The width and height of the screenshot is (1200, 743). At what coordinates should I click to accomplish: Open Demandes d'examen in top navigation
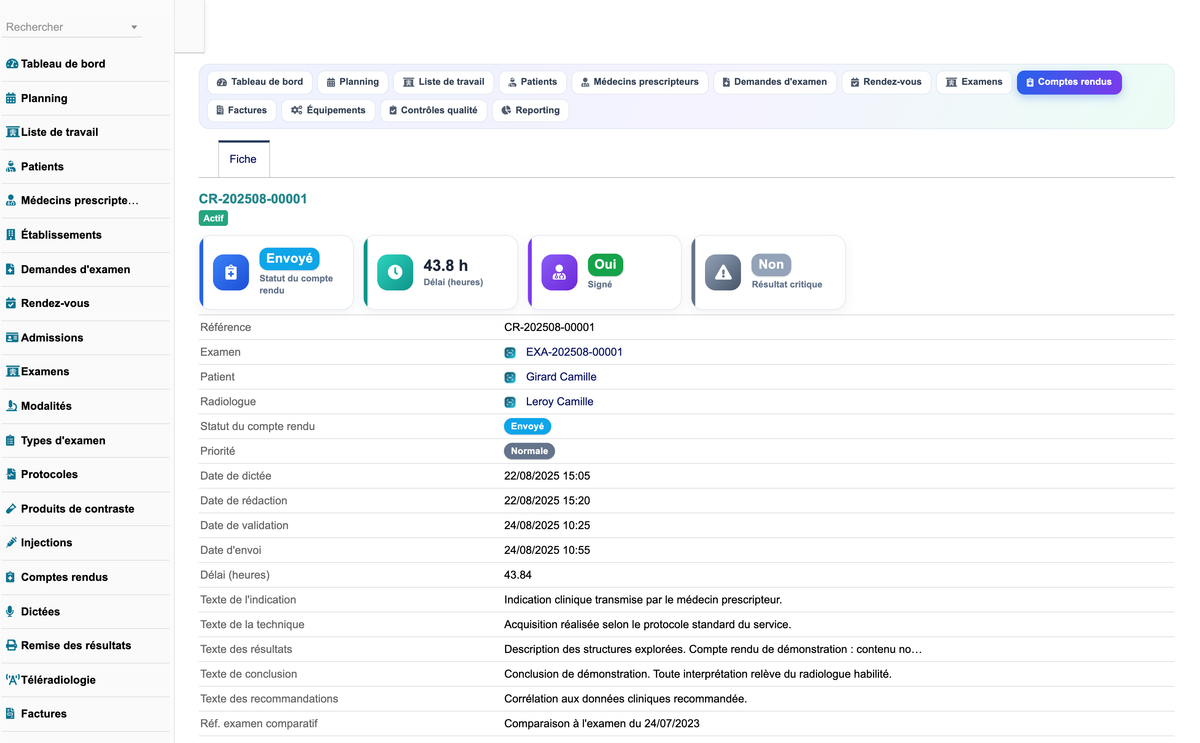pos(775,82)
